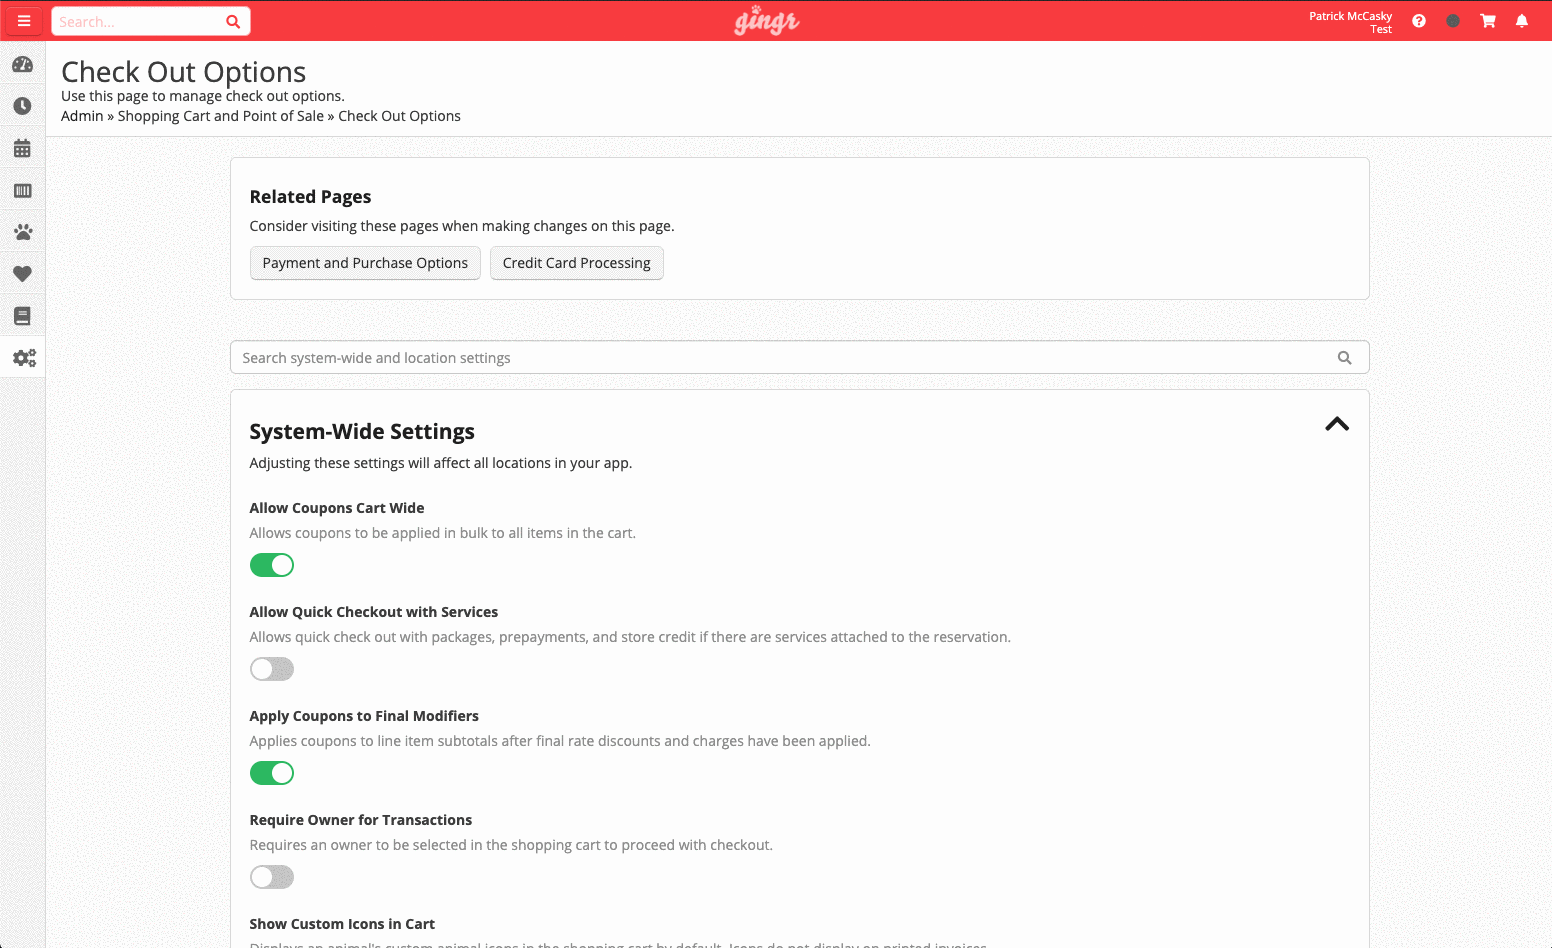
Task: Focus the system-wide and location settings search
Action: 799,358
